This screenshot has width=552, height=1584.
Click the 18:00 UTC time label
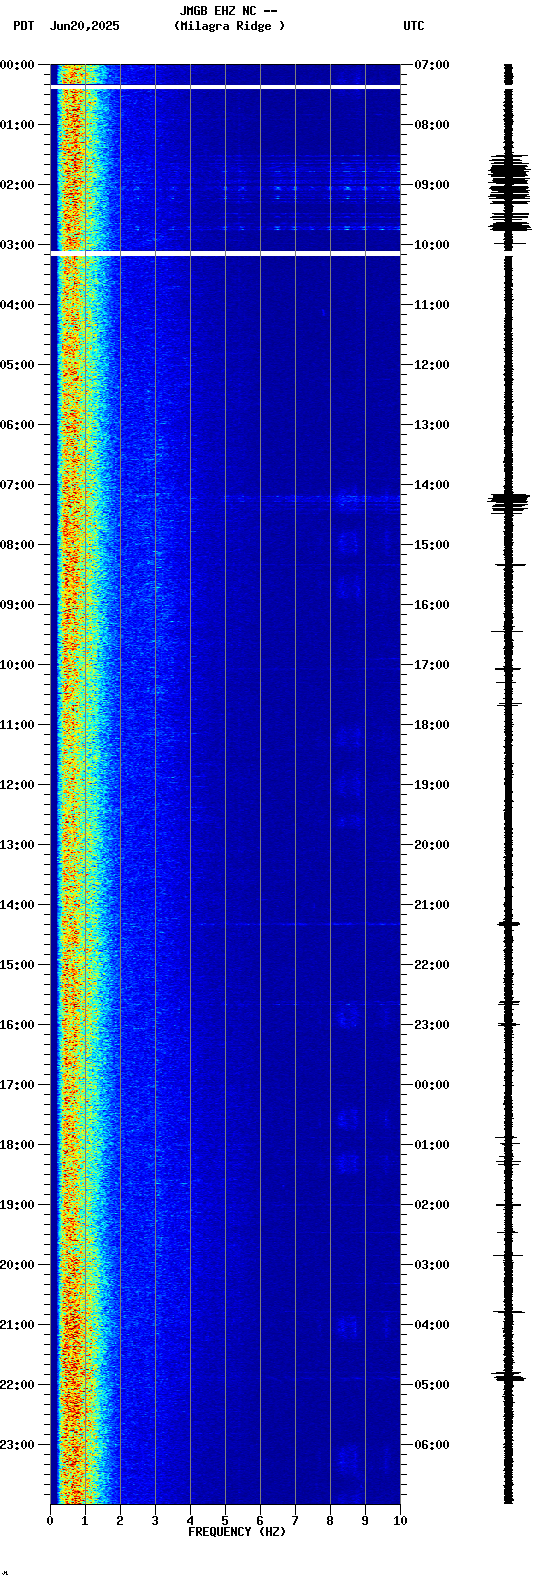[x=432, y=725]
